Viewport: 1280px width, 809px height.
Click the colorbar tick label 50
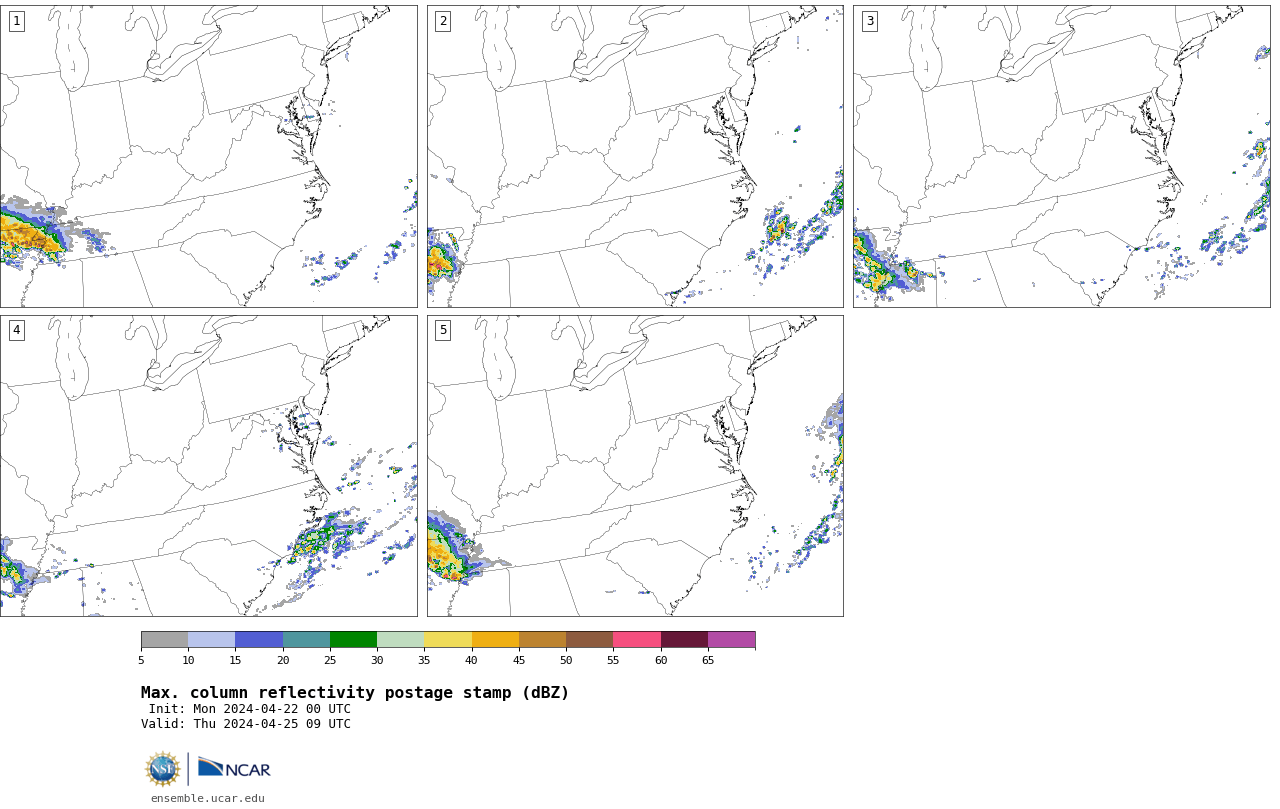click(566, 660)
